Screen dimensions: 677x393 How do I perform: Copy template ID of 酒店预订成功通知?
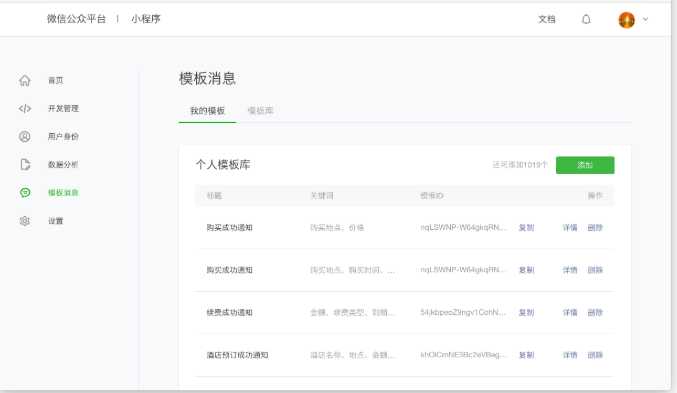coord(526,355)
